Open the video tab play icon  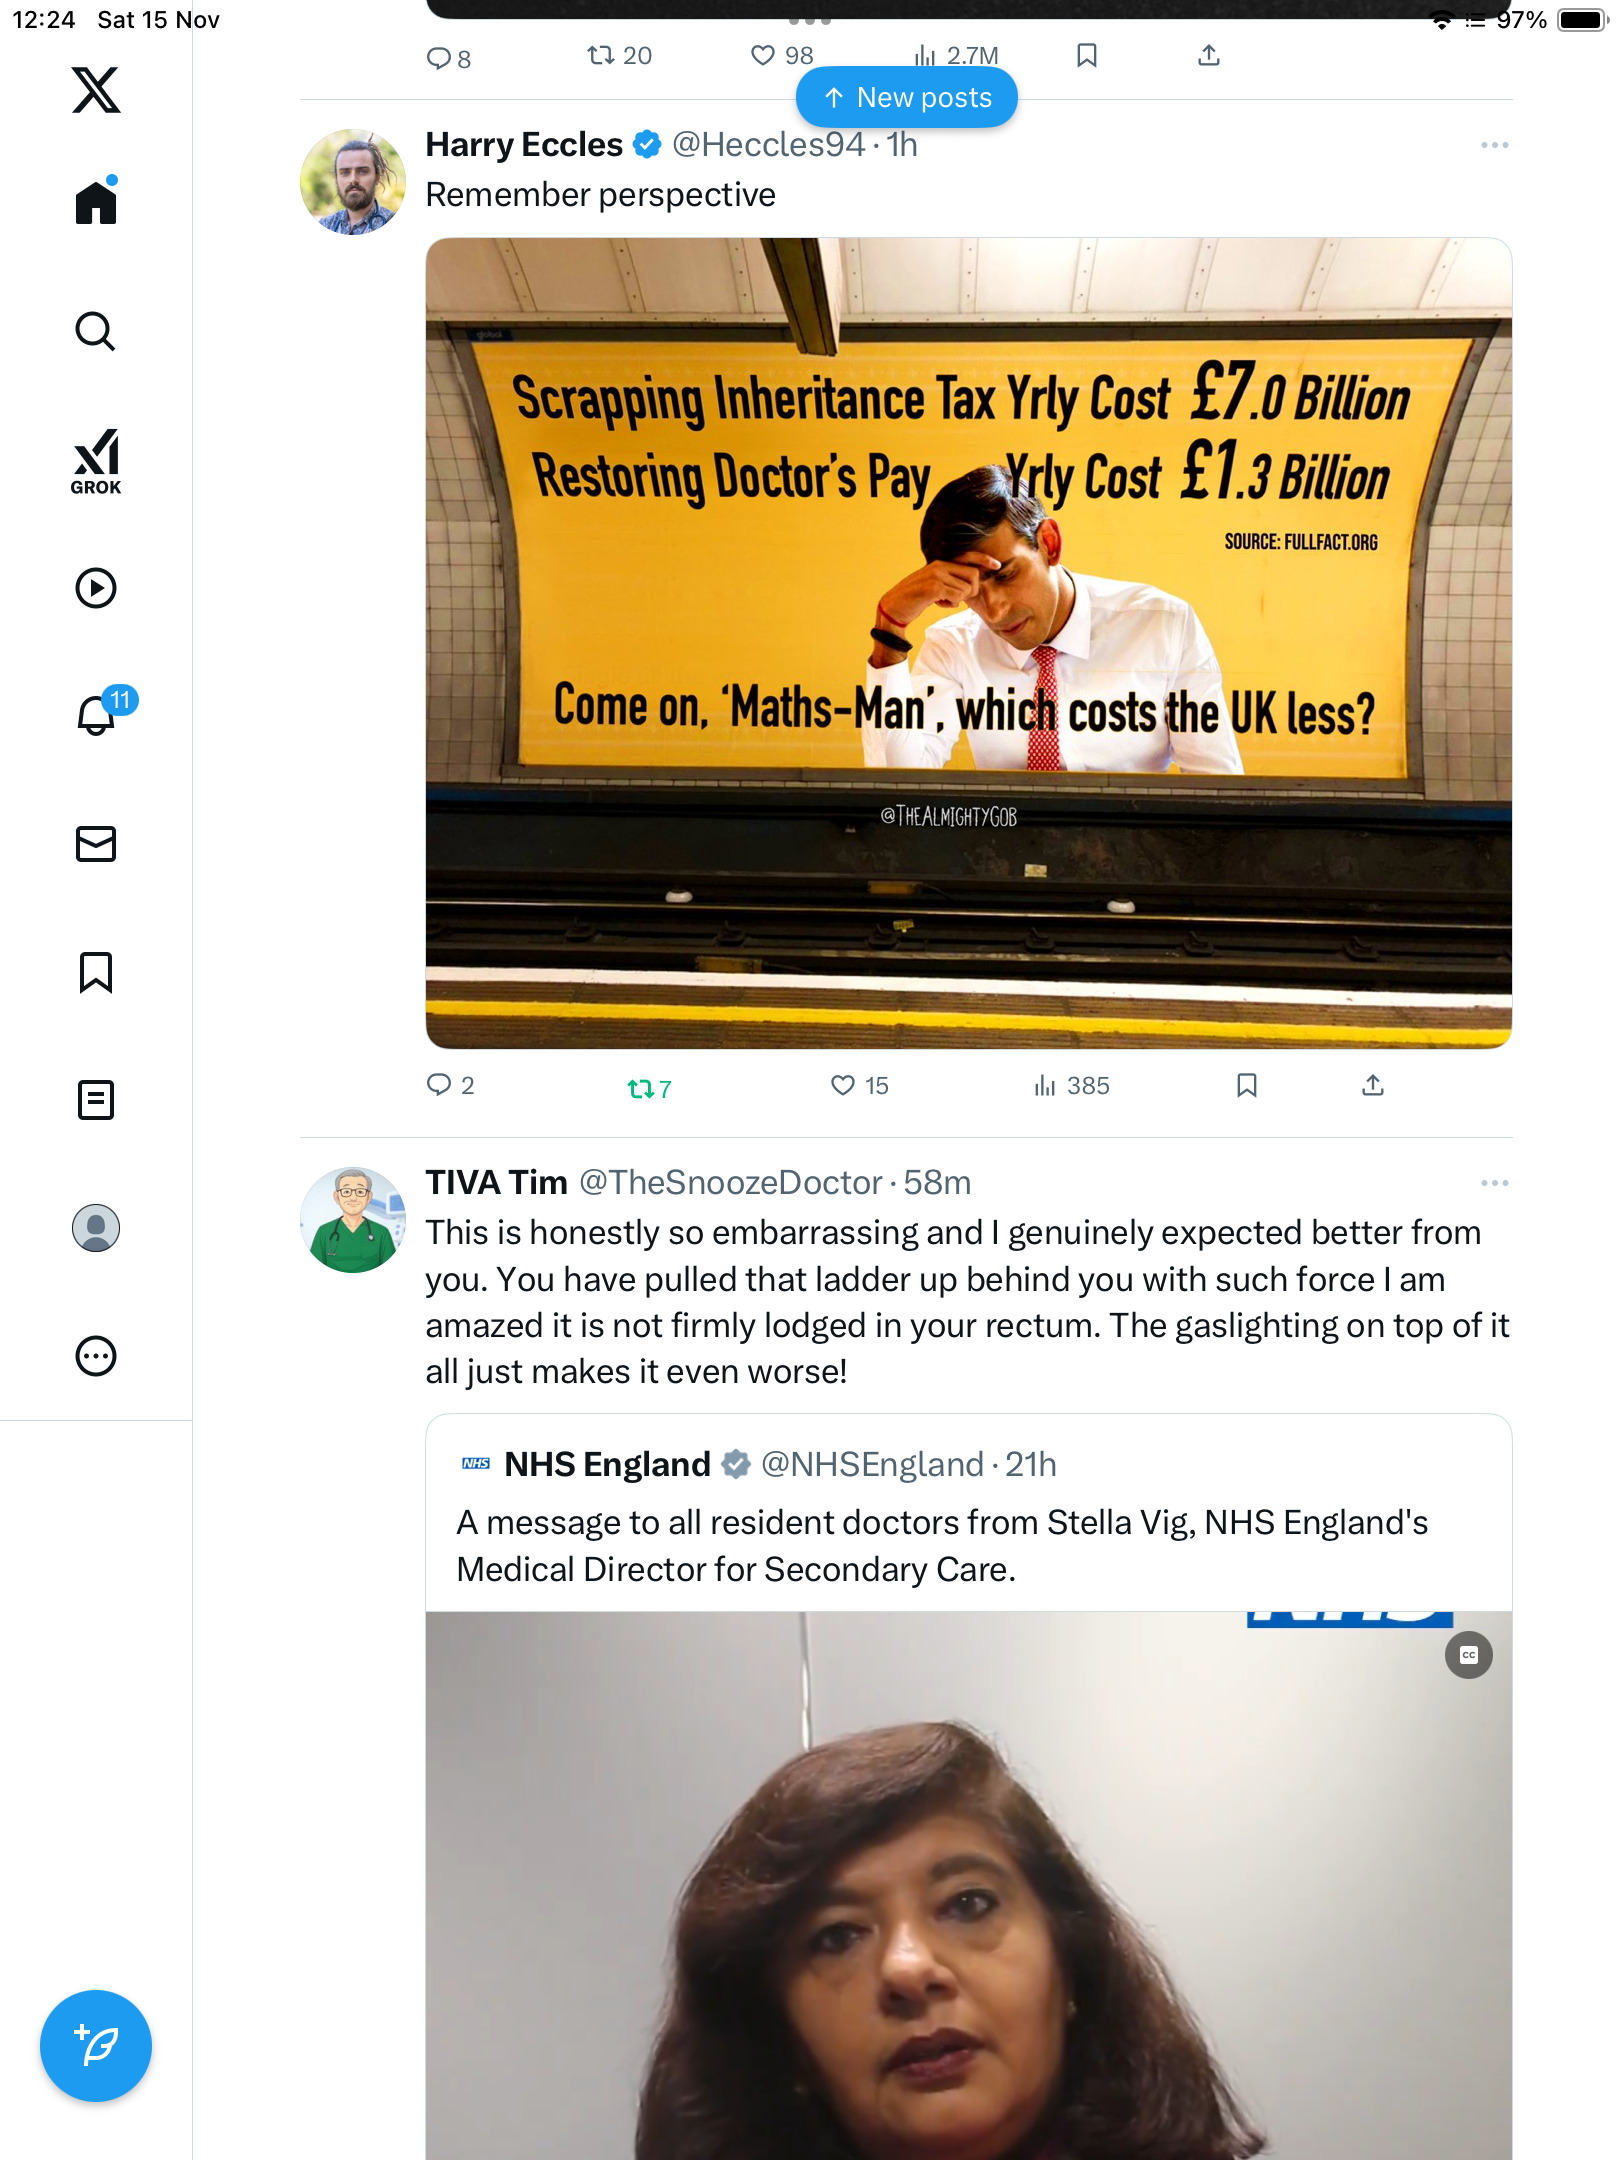pos(96,588)
